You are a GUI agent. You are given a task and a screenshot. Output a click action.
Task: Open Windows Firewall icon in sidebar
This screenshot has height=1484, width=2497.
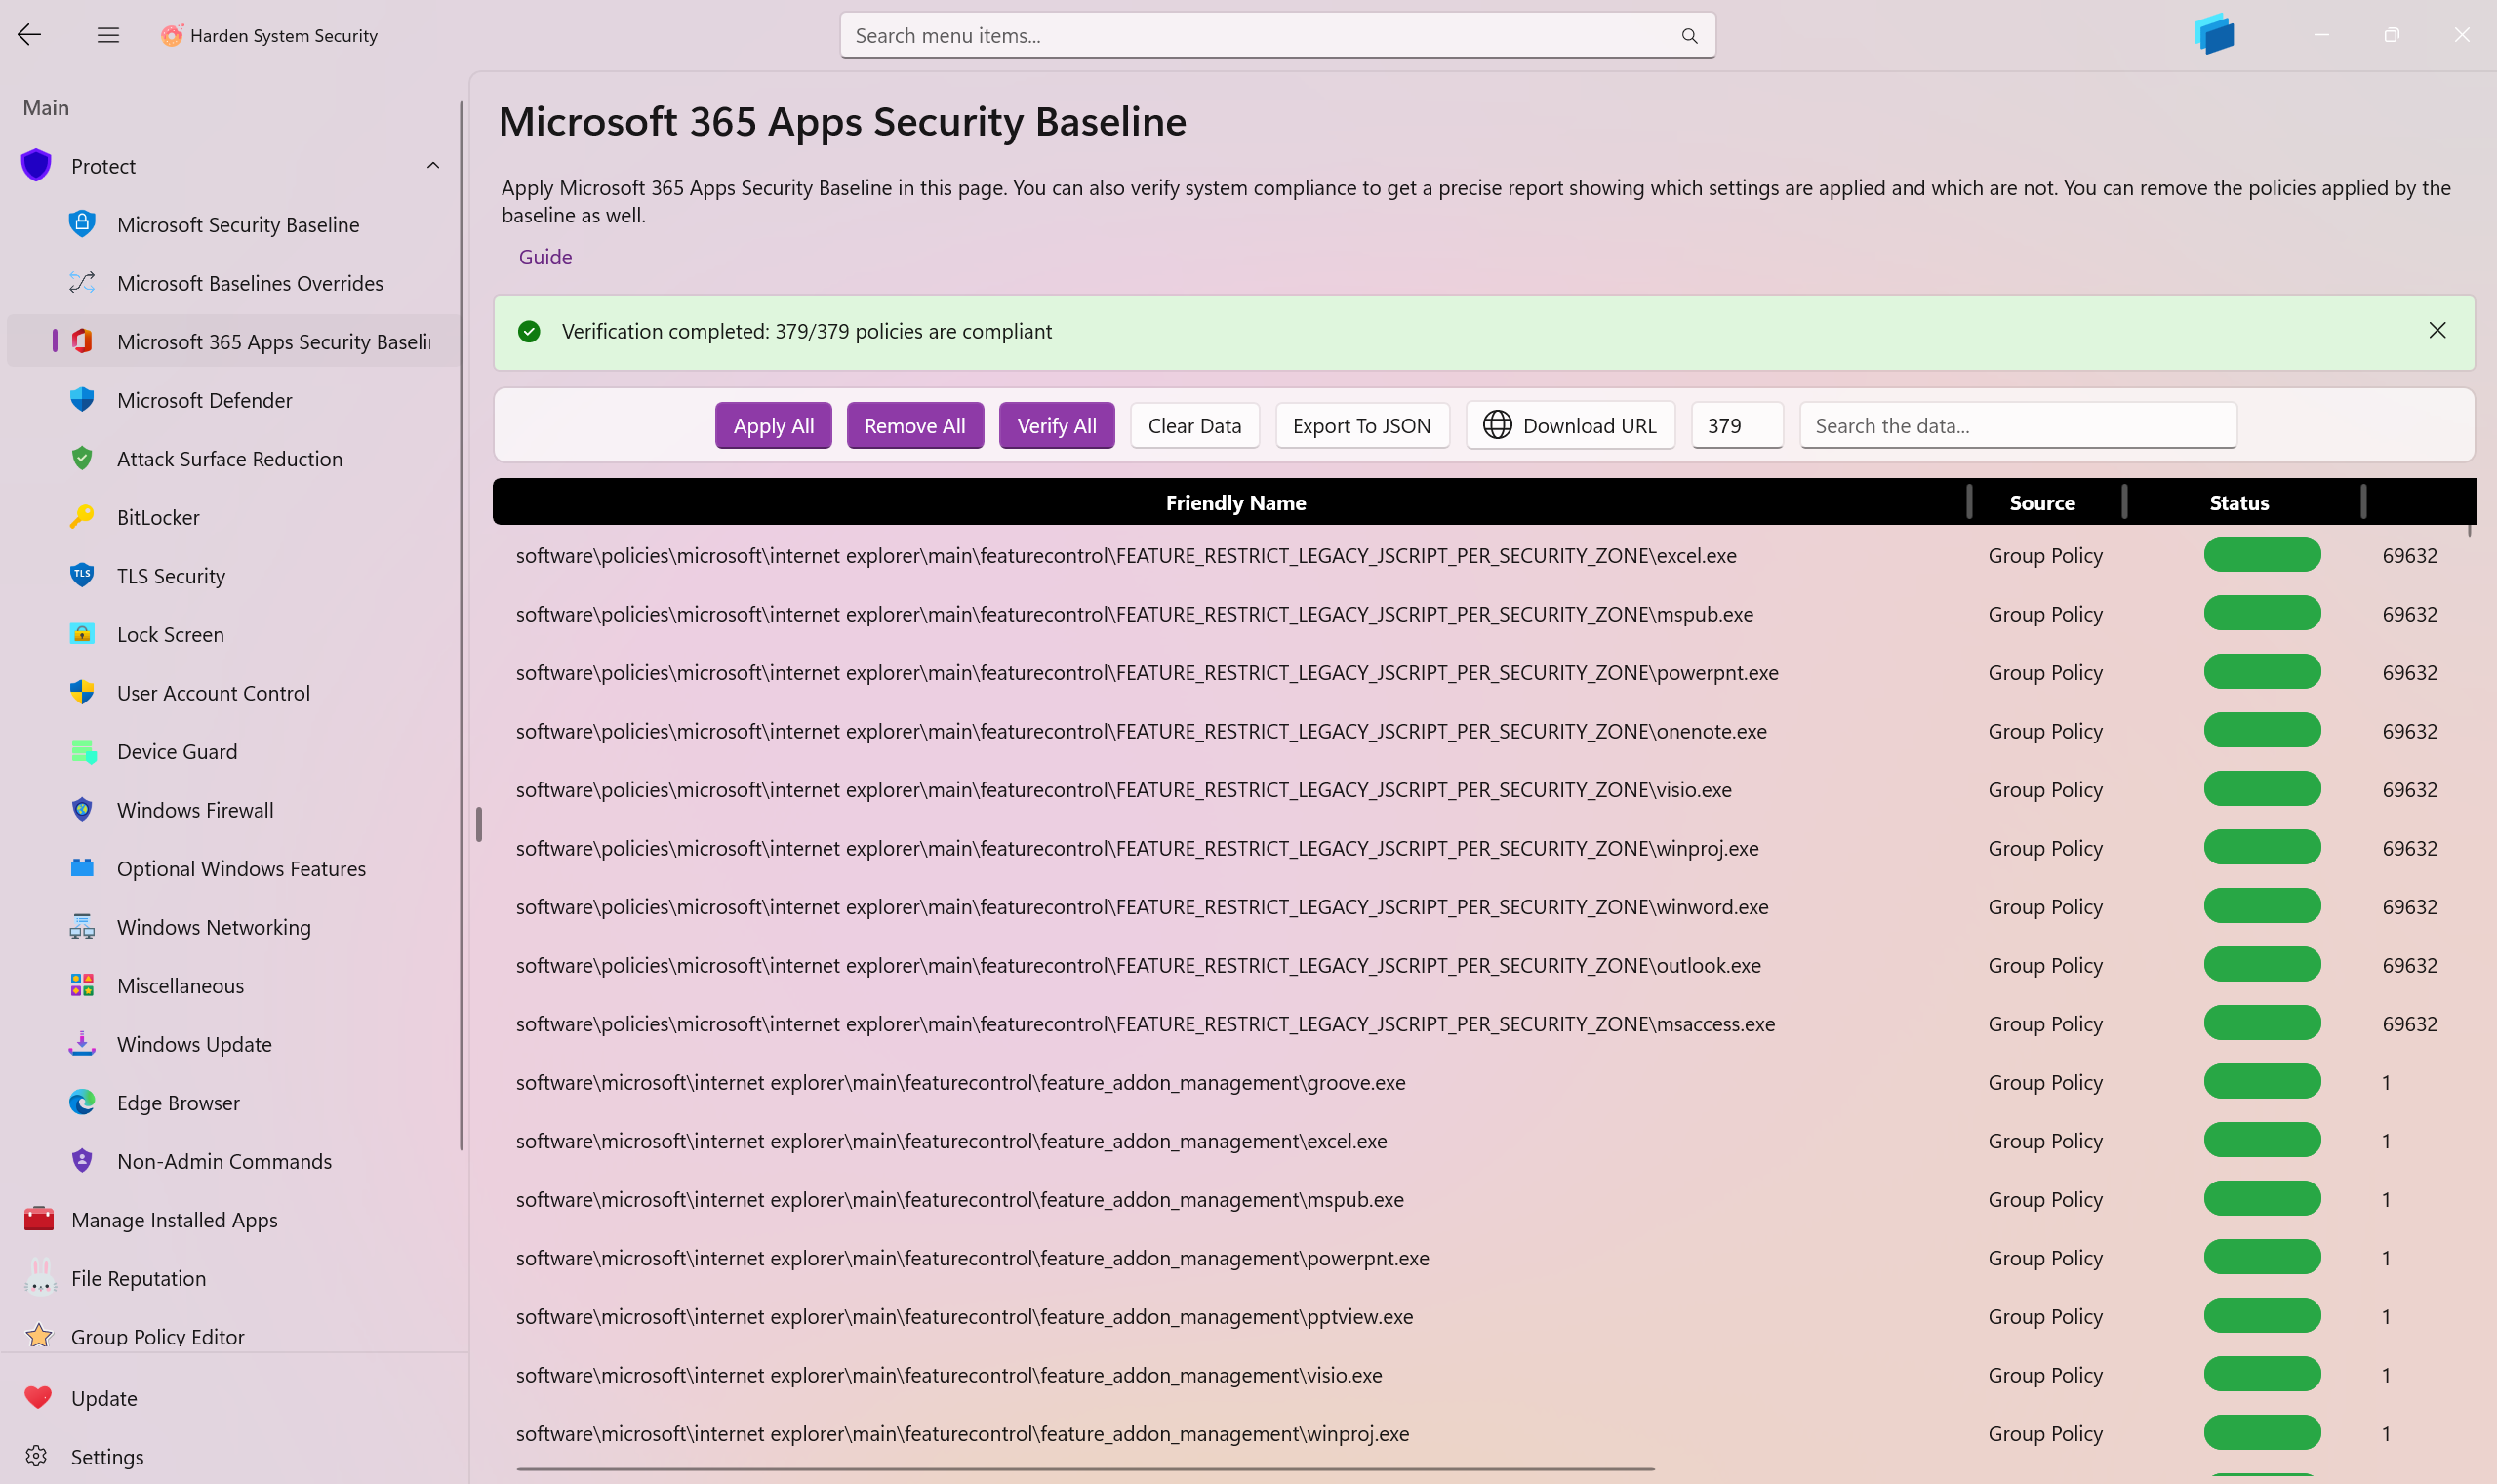tap(82, 809)
